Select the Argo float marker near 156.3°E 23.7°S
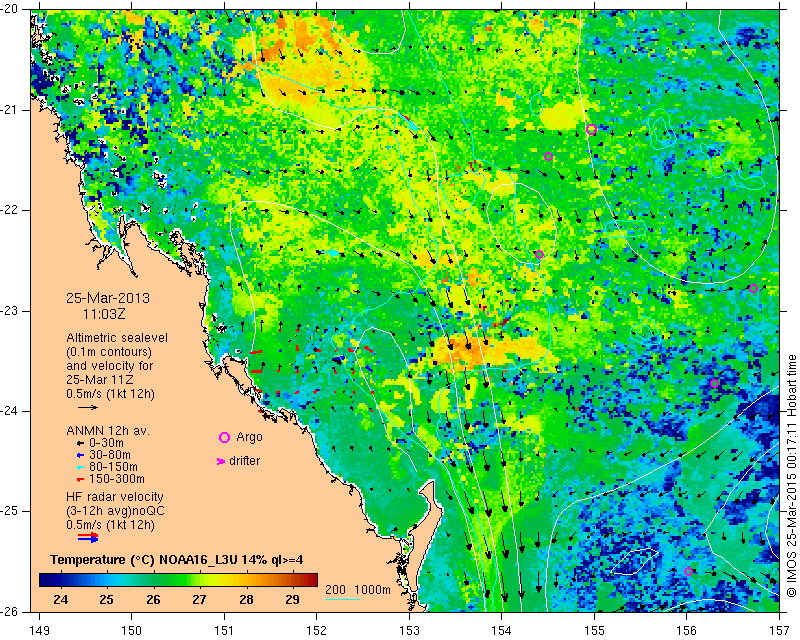This screenshot has height=640, width=800. (714, 383)
